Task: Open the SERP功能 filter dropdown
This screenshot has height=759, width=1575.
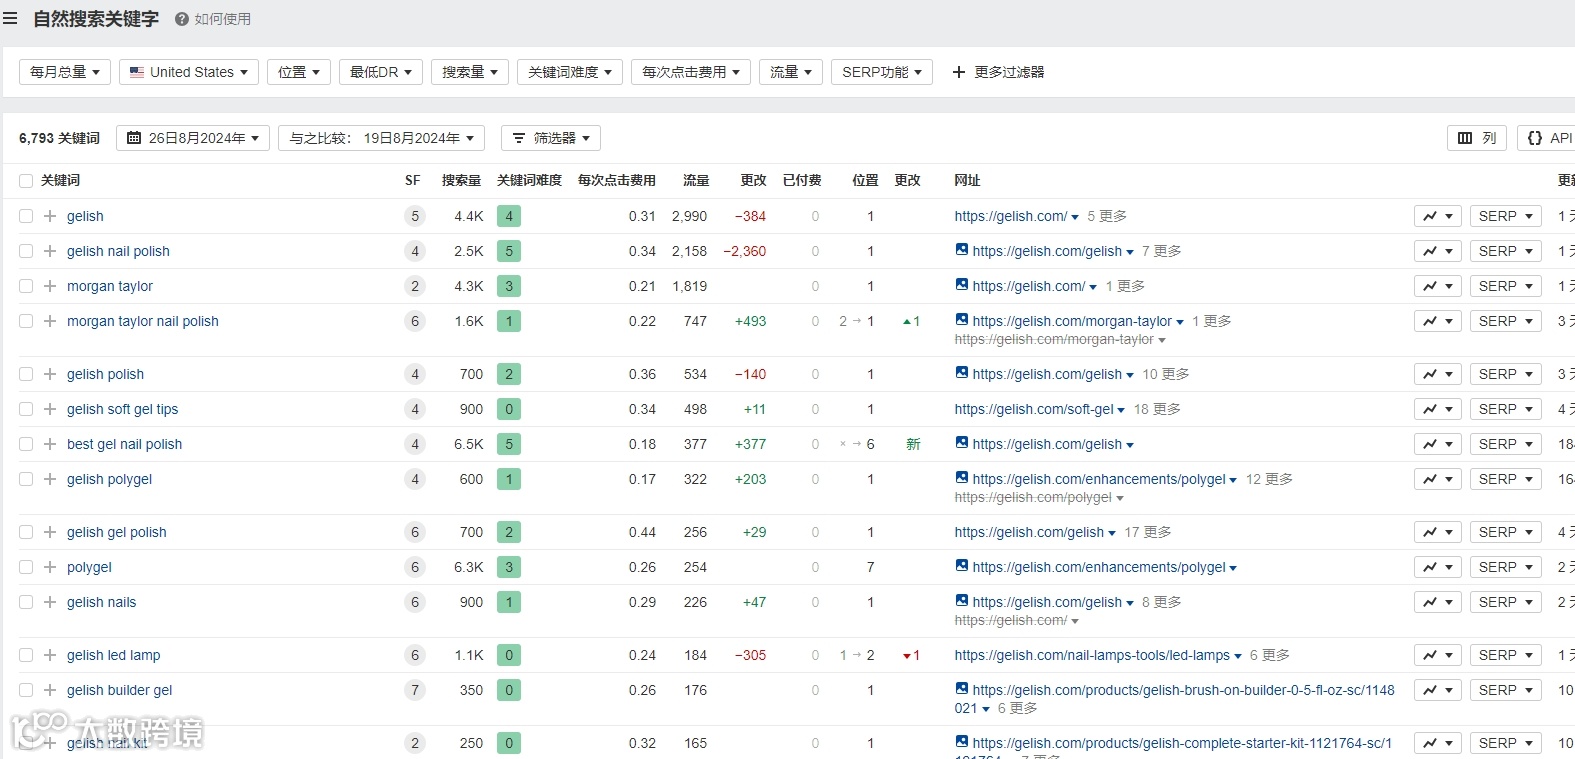Action: point(882,72)
